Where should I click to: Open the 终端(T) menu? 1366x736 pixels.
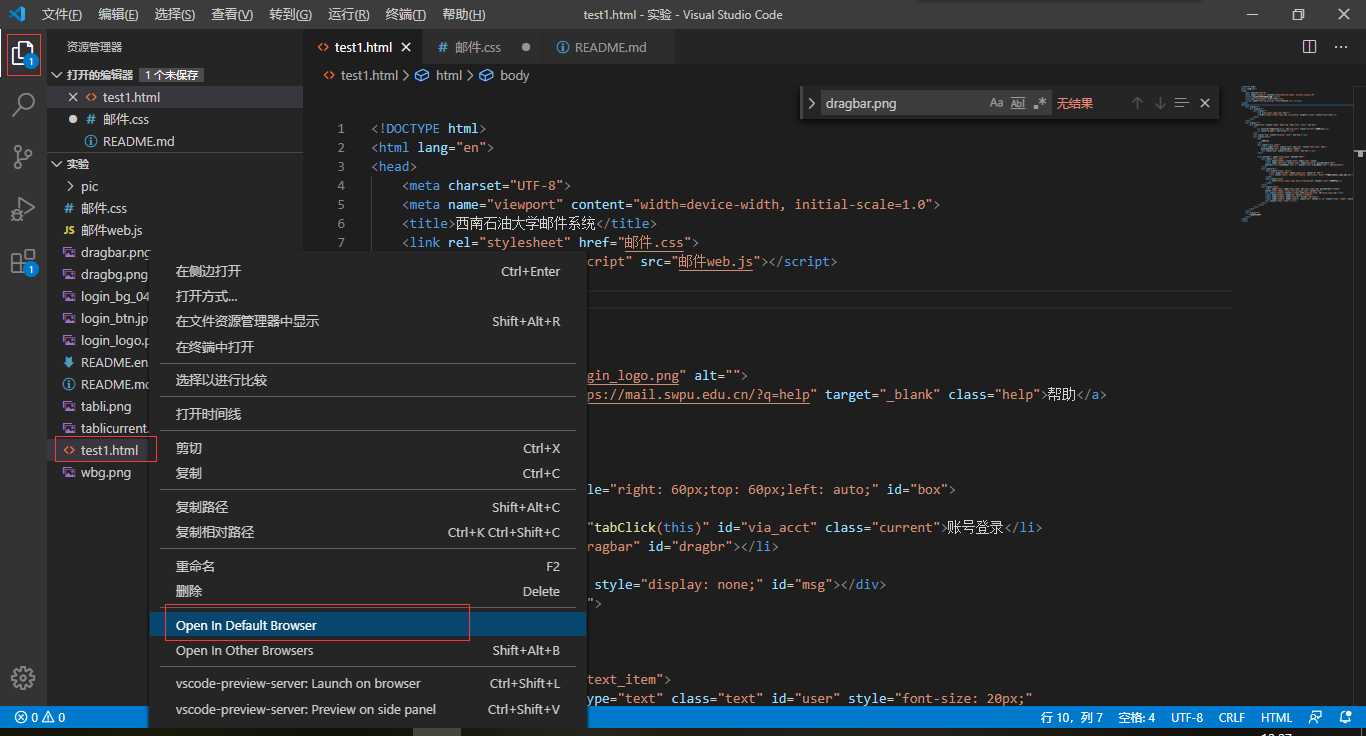(406, 14)
